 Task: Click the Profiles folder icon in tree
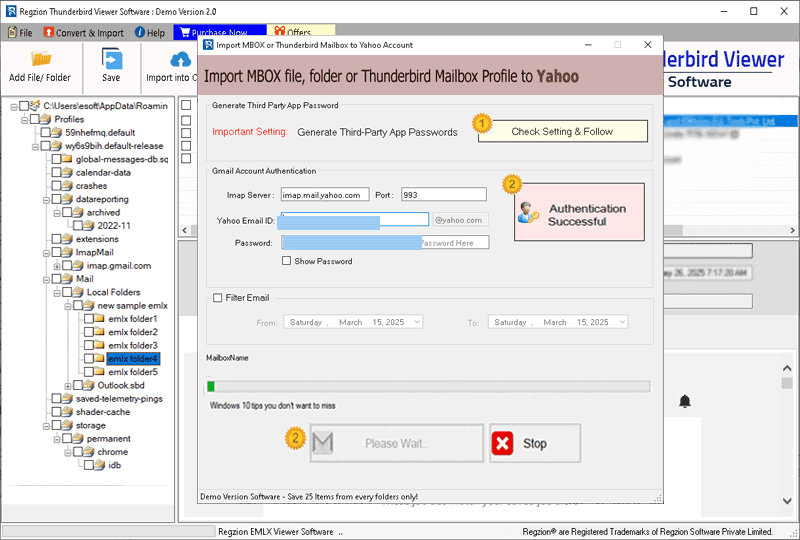pos(46,119)
